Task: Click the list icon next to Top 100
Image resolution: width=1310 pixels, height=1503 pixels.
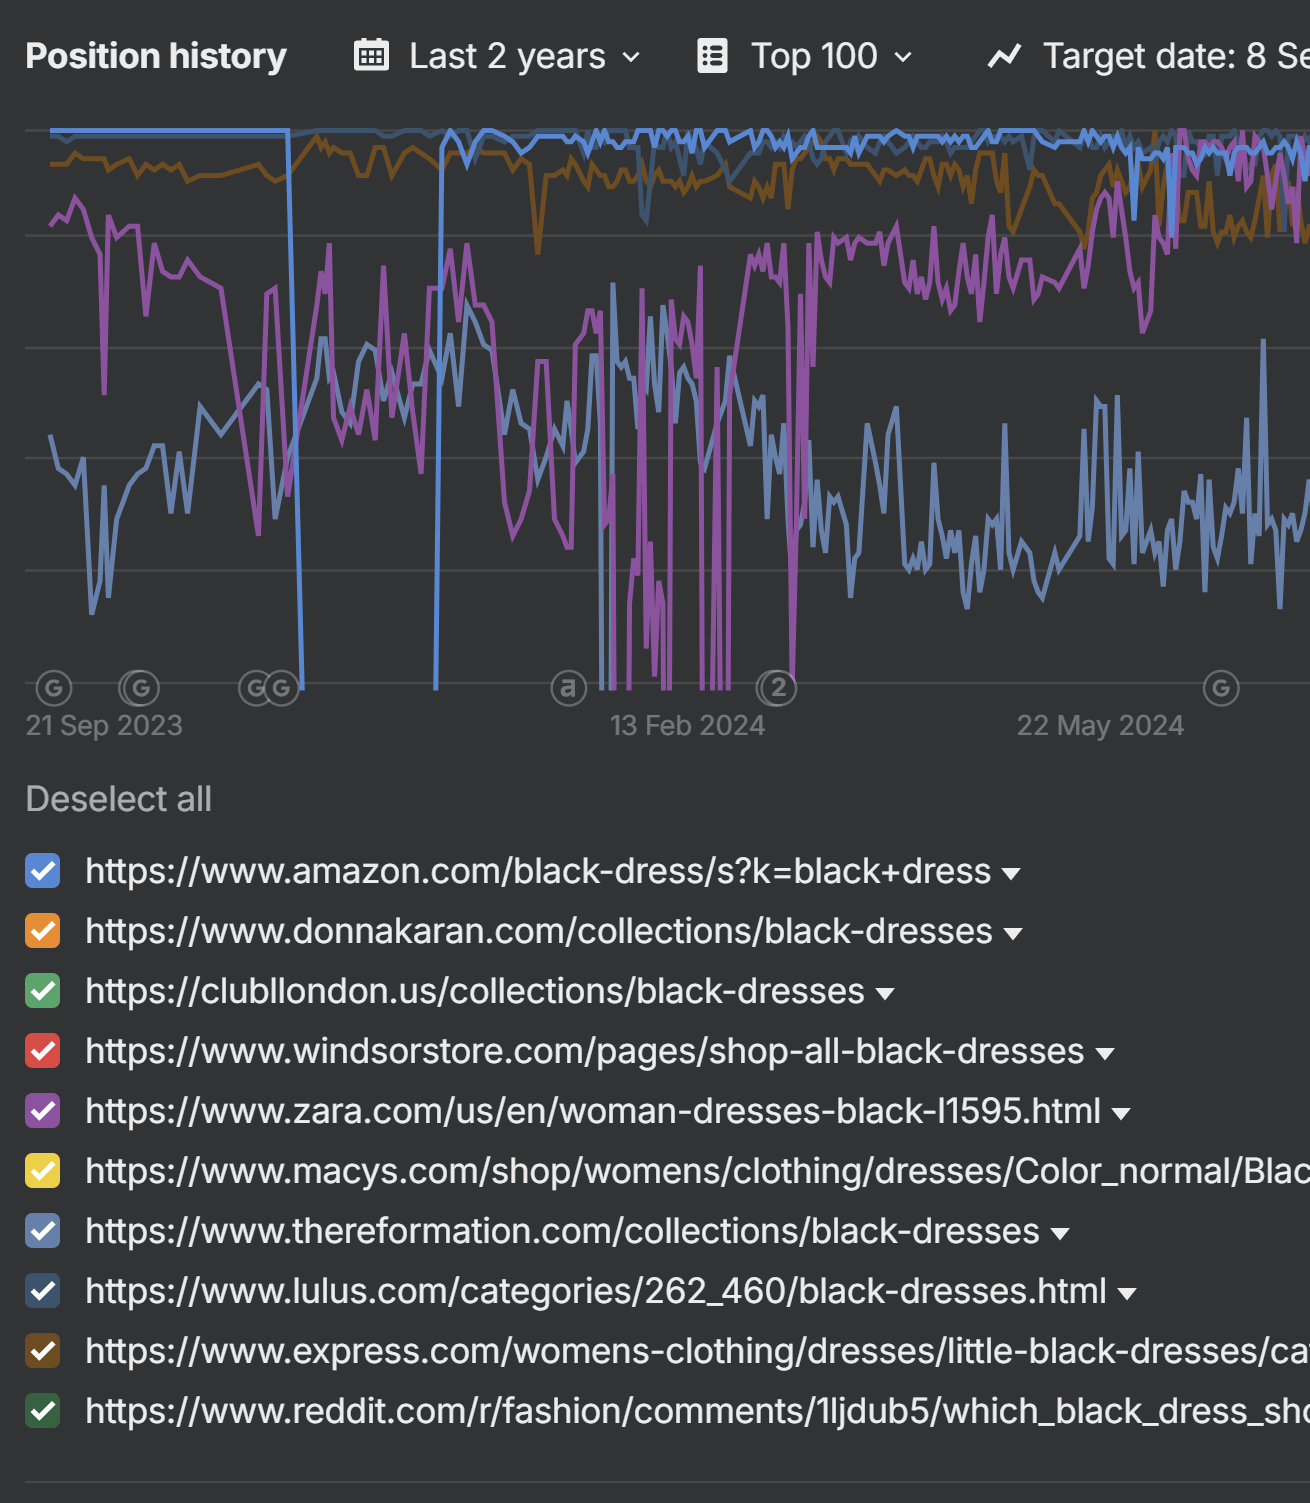Action: (x=712, y=56)
